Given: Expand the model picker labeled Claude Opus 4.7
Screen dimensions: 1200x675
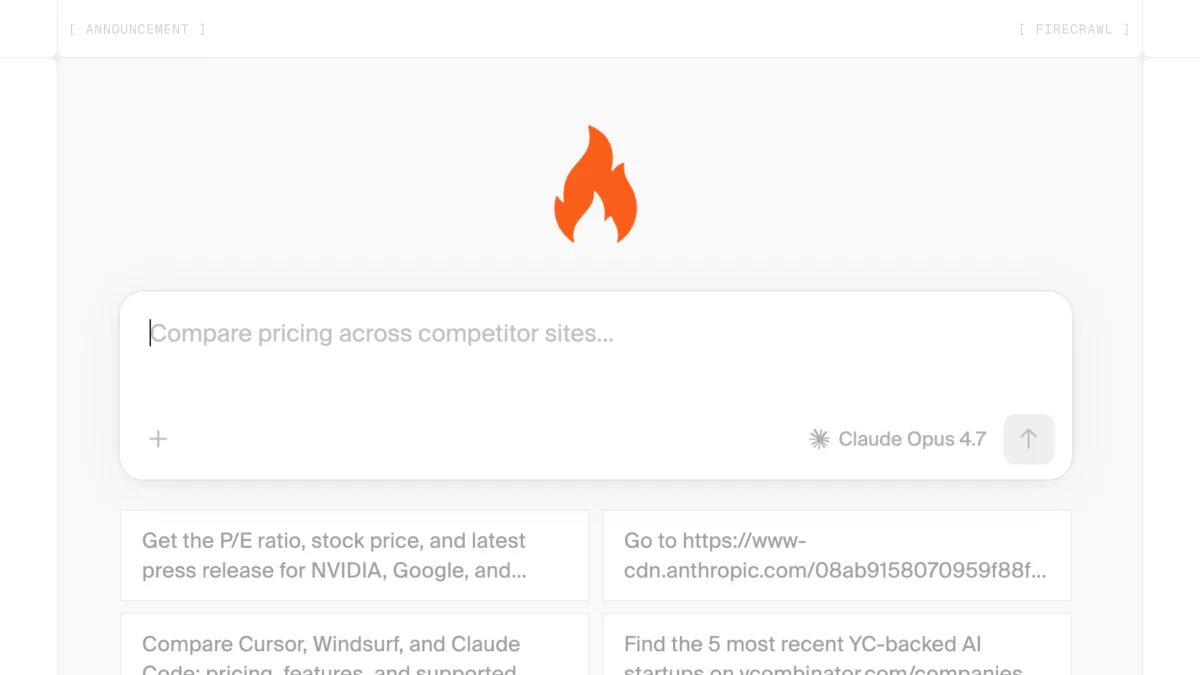Looking at the screenshot, I should coord(898,439).
